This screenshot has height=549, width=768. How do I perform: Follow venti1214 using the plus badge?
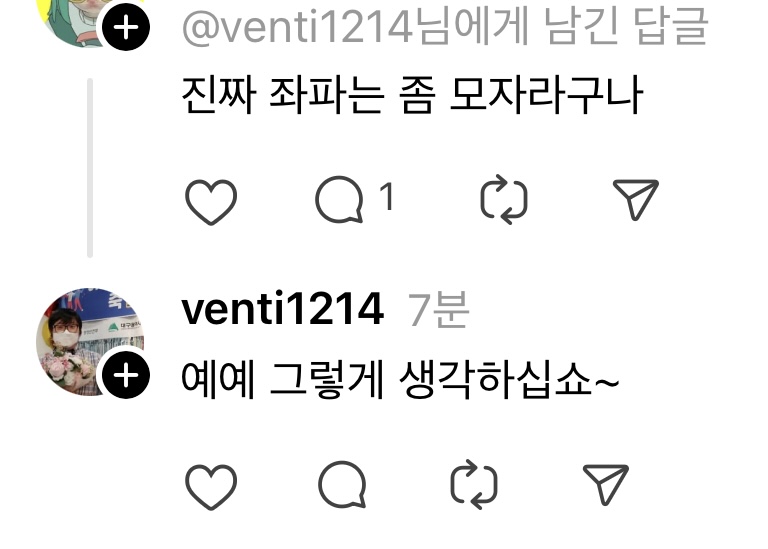pyautogui.click(x=126, y=375)
